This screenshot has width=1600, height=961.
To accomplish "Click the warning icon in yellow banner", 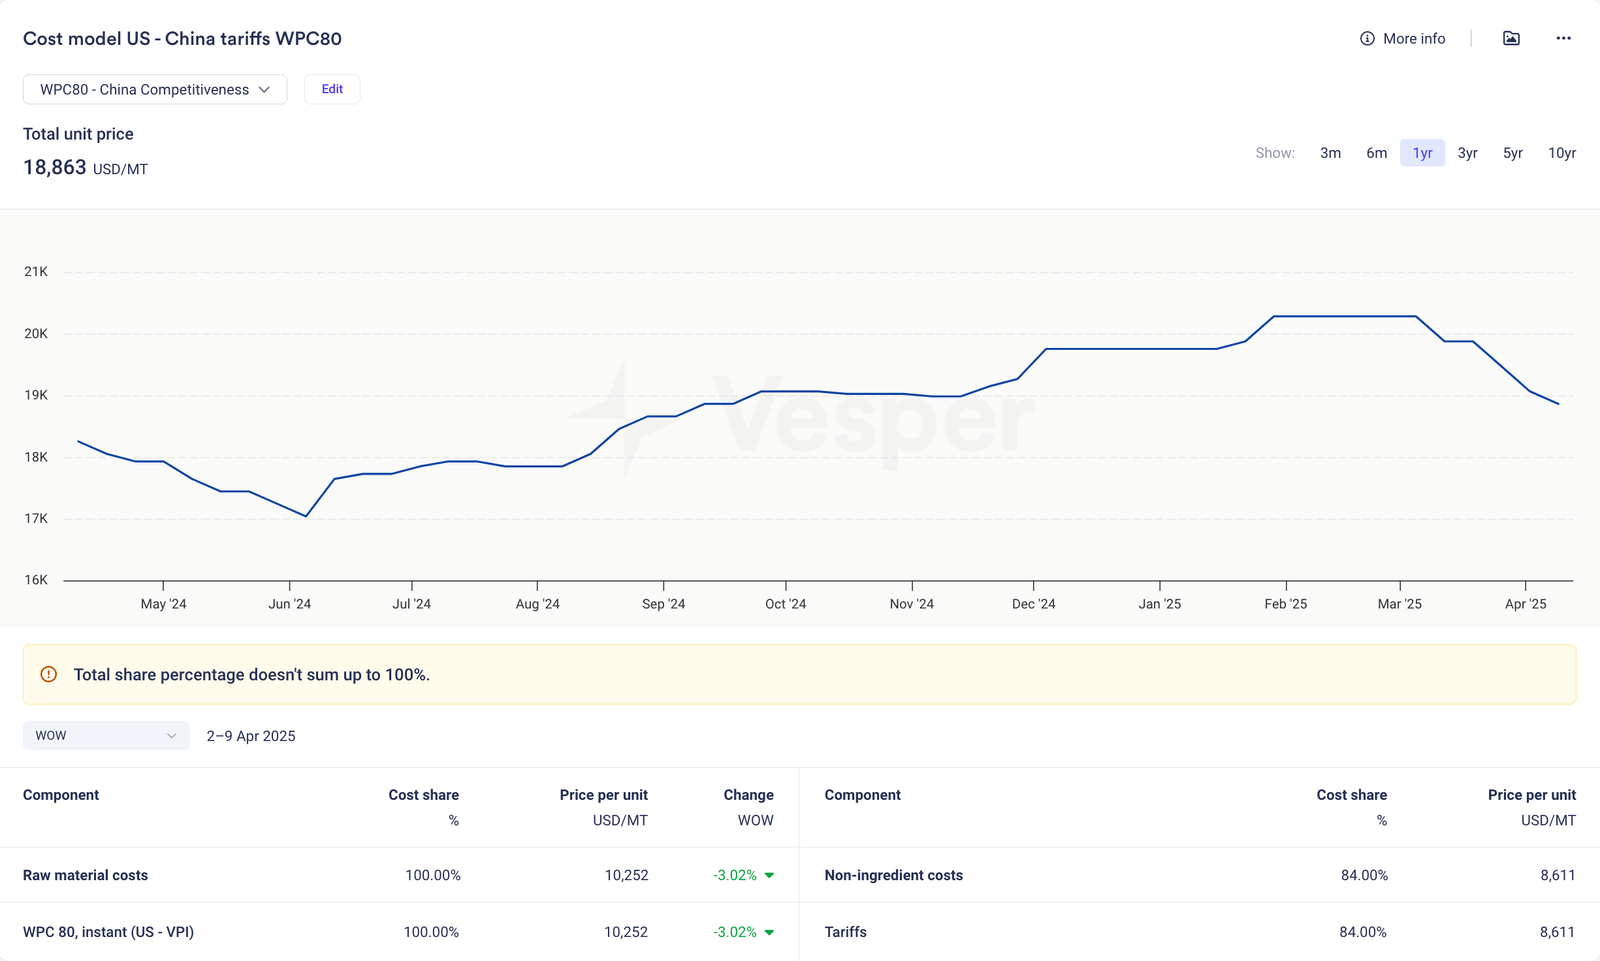I will point(49,675).
